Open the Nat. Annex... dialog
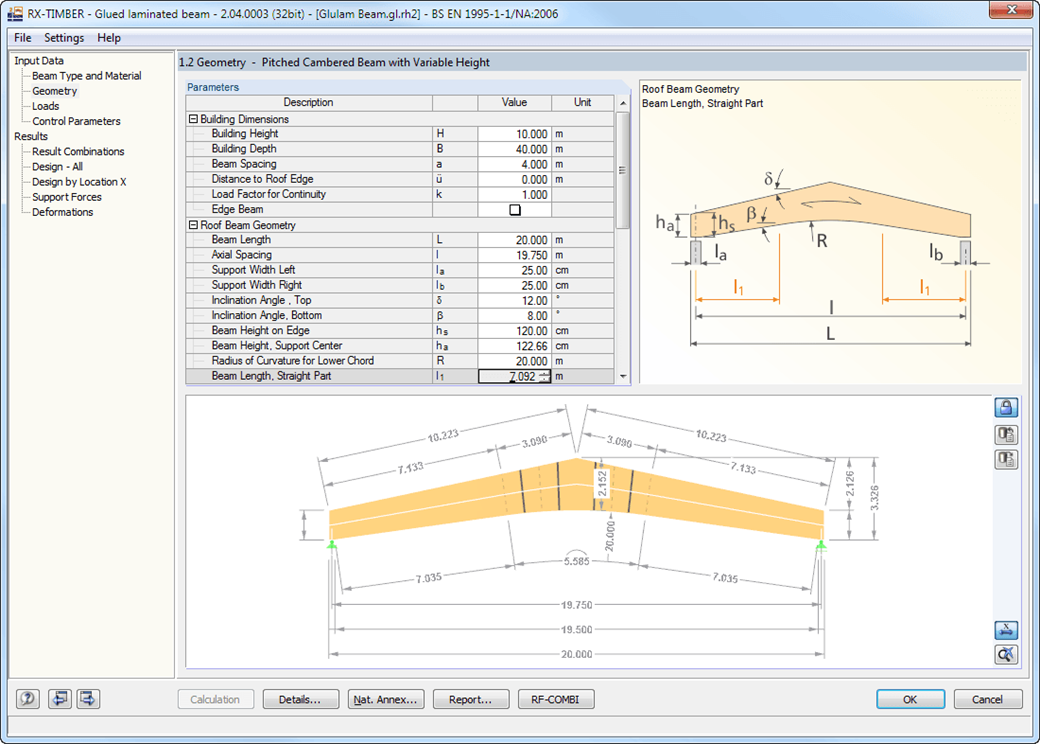Viewport: 1040px width, 744px height. click(385, 699)
